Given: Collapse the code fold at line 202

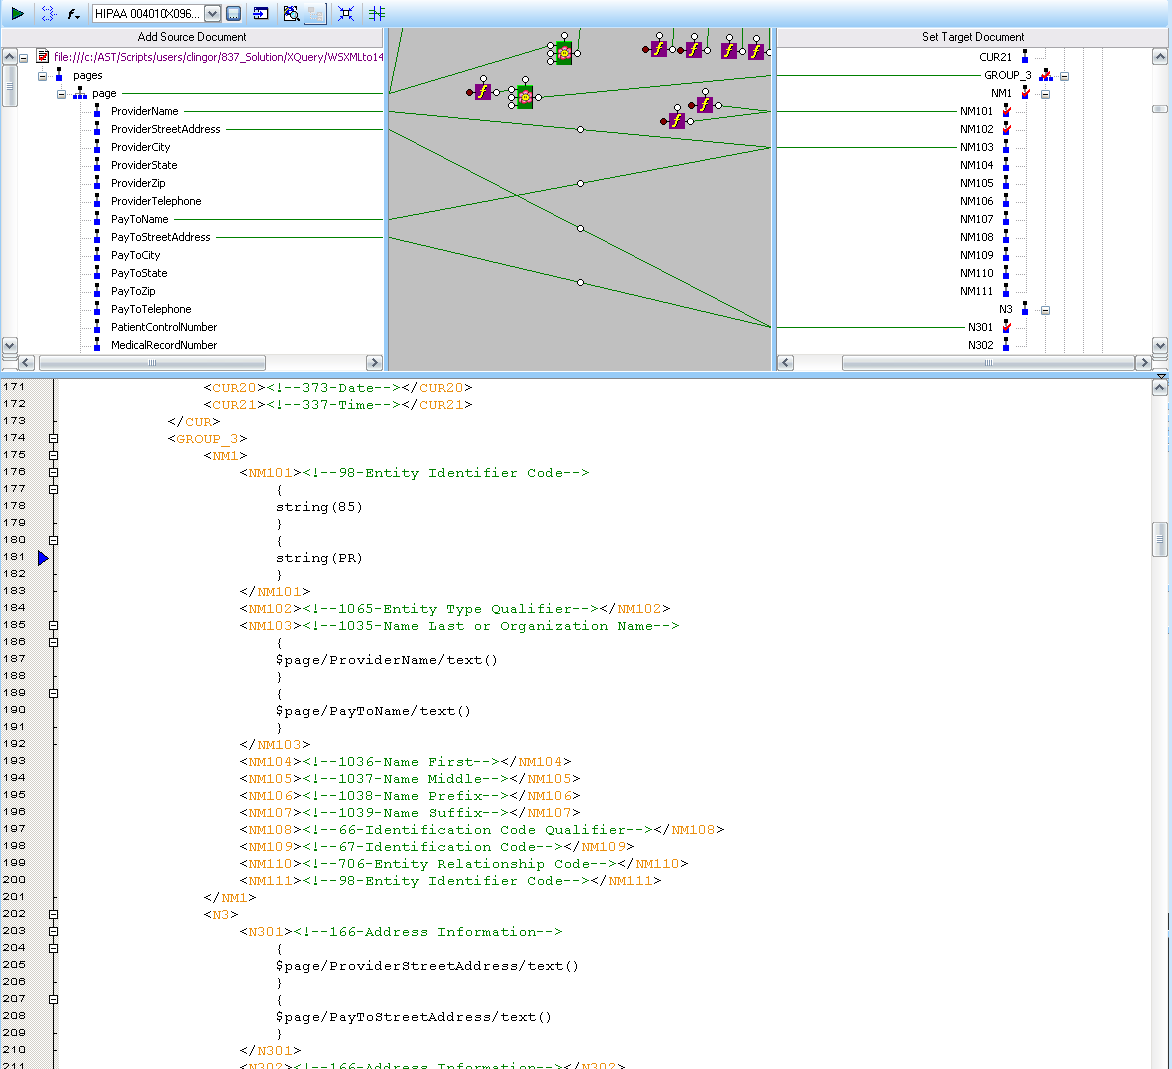Looking at the screenshot, I should (x=53, y=914).
